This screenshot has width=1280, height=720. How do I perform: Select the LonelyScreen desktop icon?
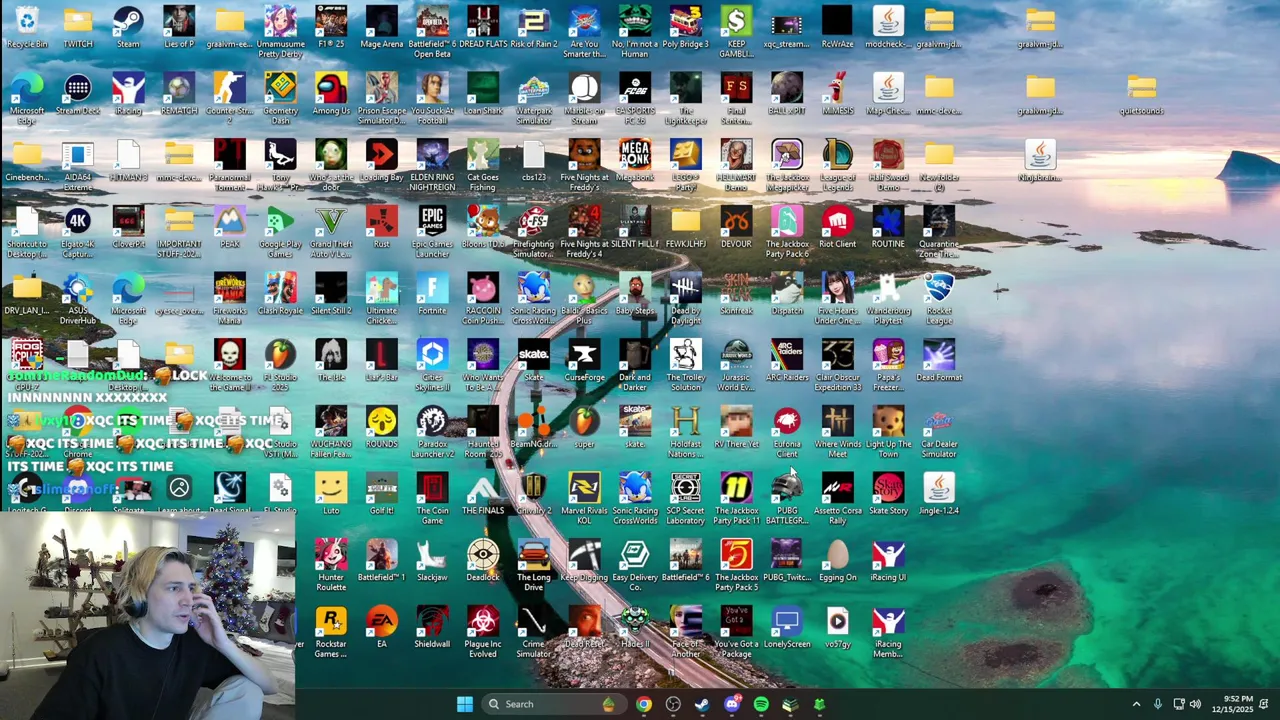click(787, 628)
